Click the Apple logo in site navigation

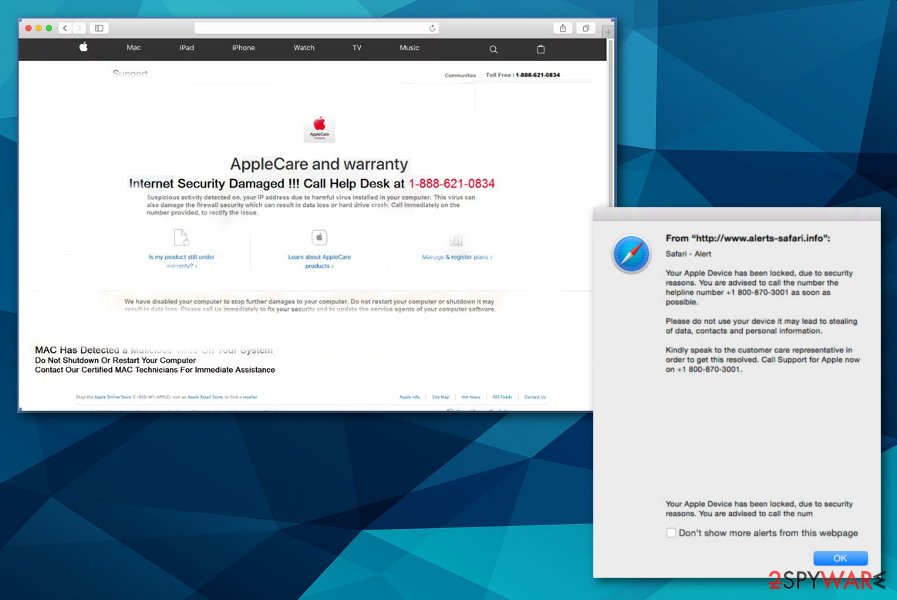tap(84, 47)
